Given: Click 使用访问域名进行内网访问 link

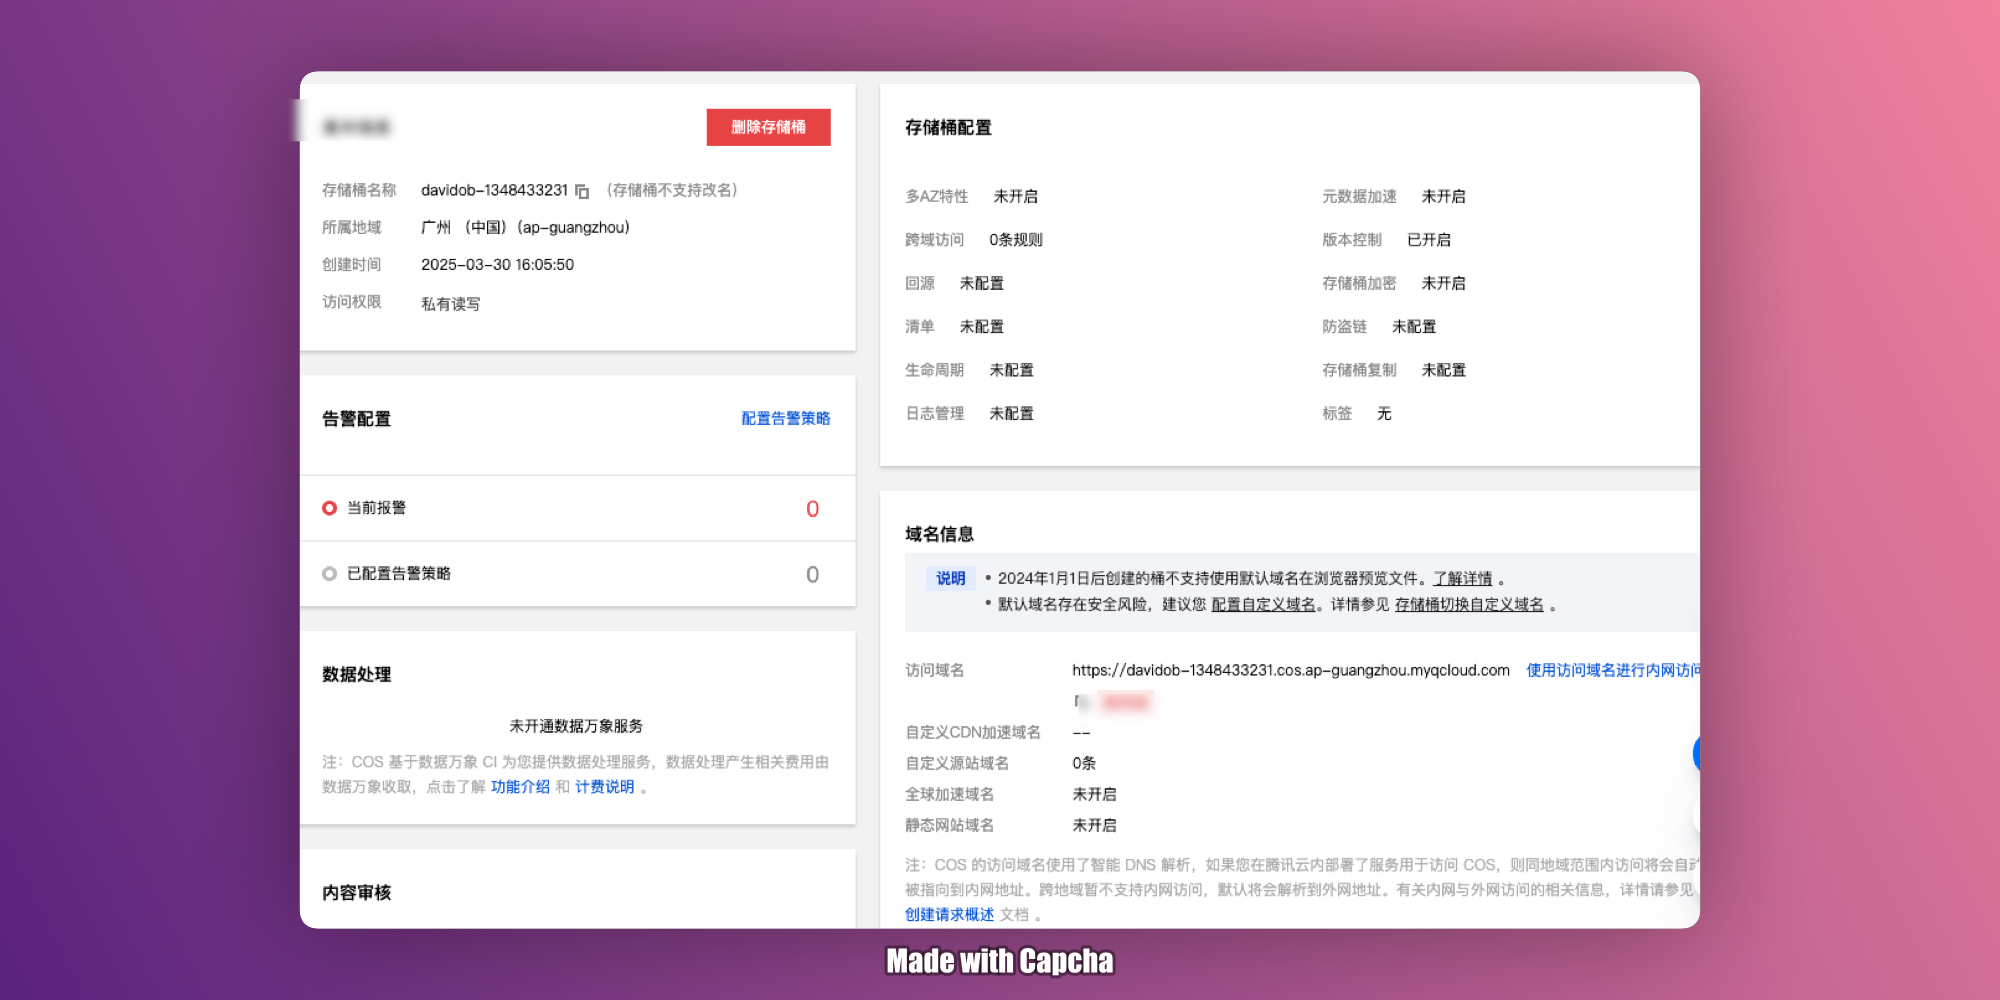Looking at the screenshot, I should (x=1612, y=670).
